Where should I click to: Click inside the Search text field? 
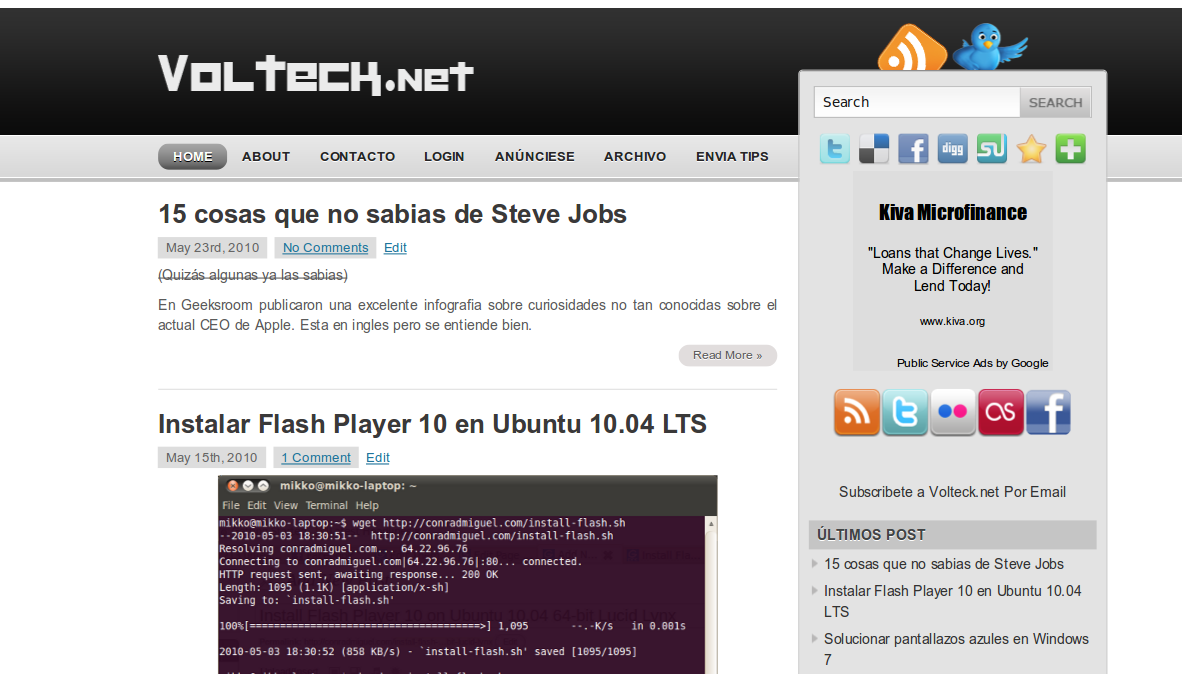point(916,102)
